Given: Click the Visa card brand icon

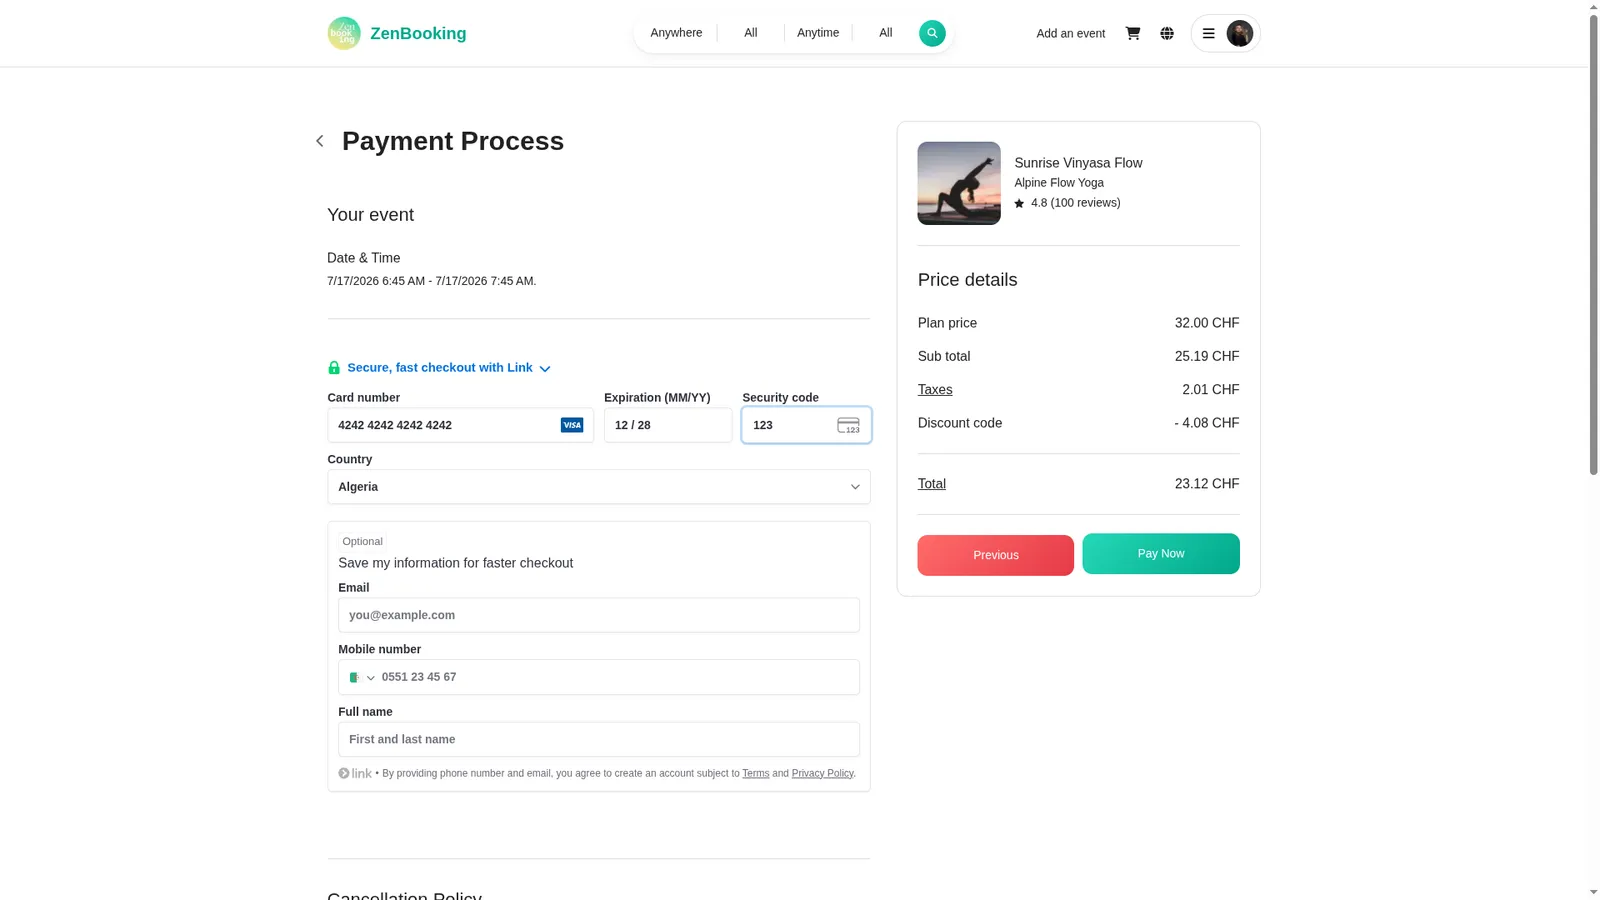Looking at the screenshot, I should 572,425.
